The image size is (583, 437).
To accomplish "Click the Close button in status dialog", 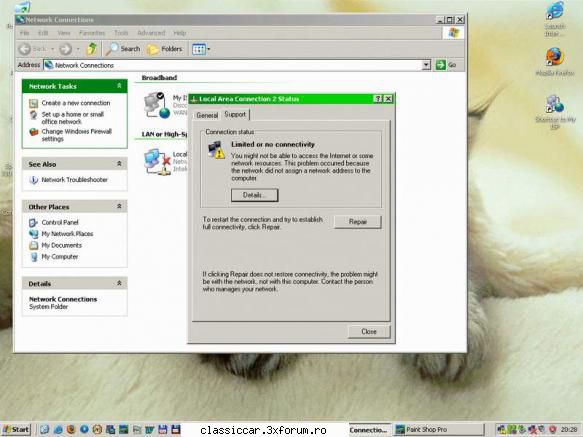I will pyautogui.click(x=369, y=331).
